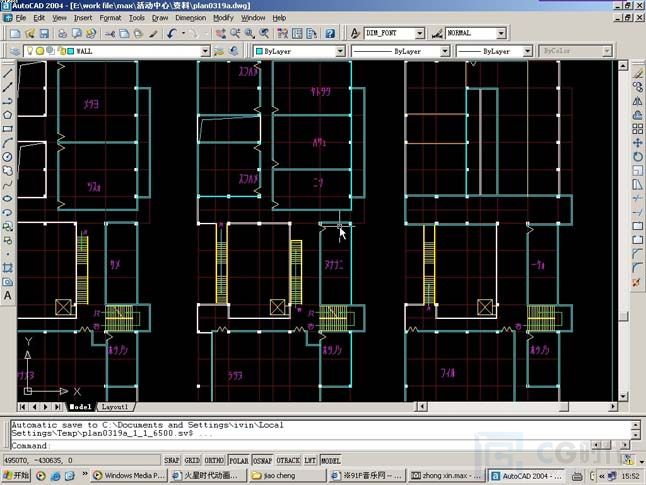Open the WALL layer dropdown
The width and height of the screenshot is (646, 485).
[205, 52]
